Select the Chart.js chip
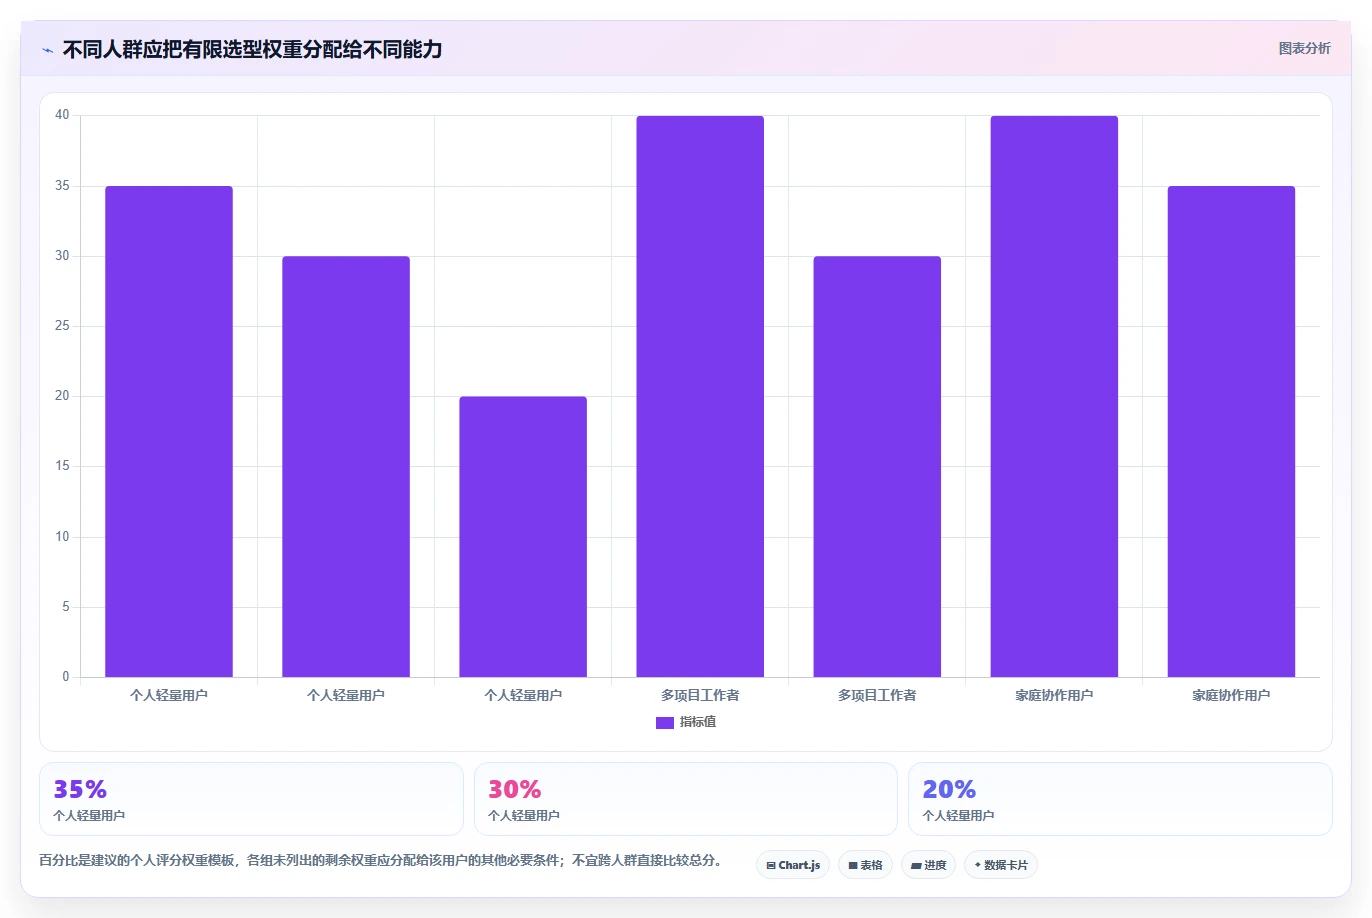 point(793,865)
